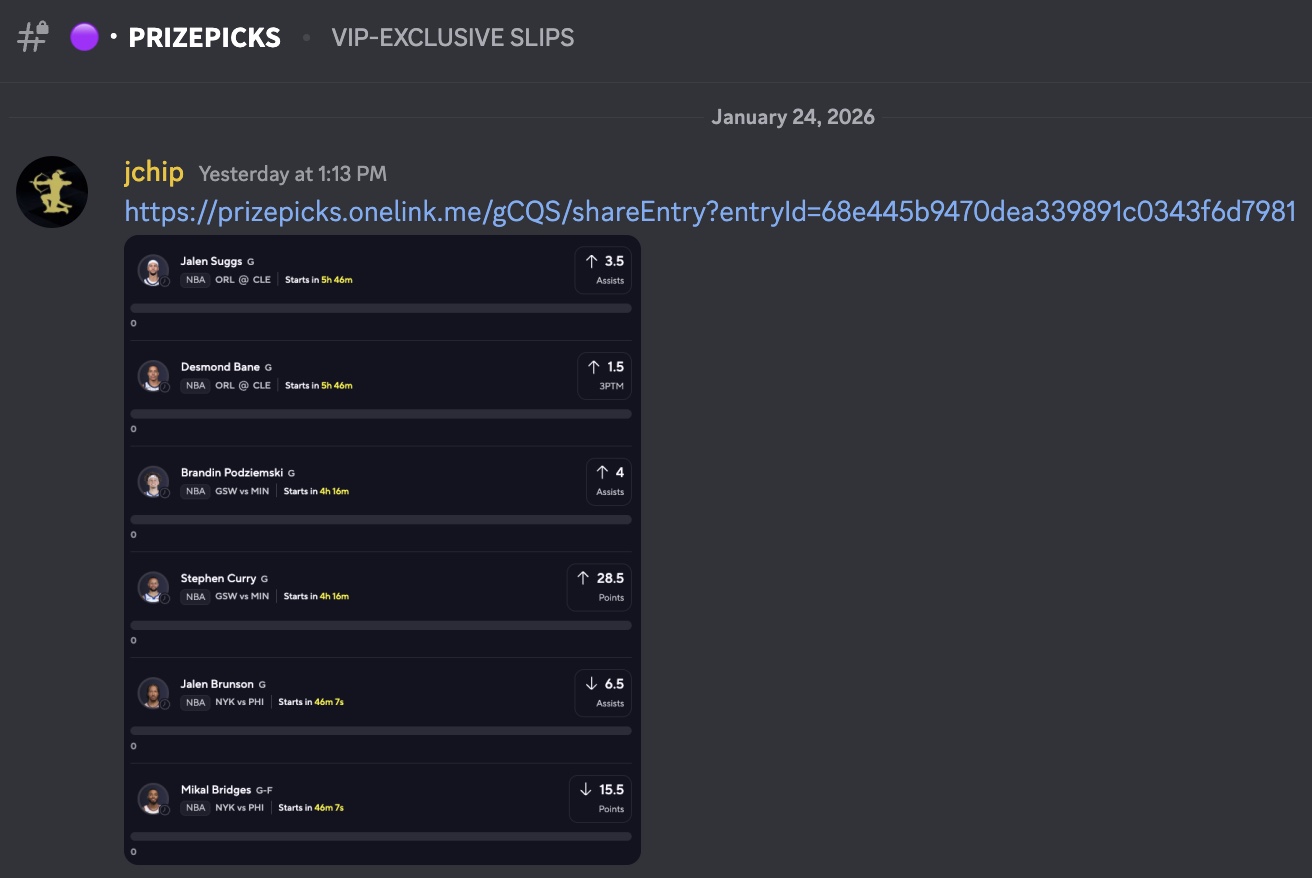1312x878 pixels.
Task: Select Bridges 15.5 Points less pick
Action: pyautogui.click(x=600, y=799)
